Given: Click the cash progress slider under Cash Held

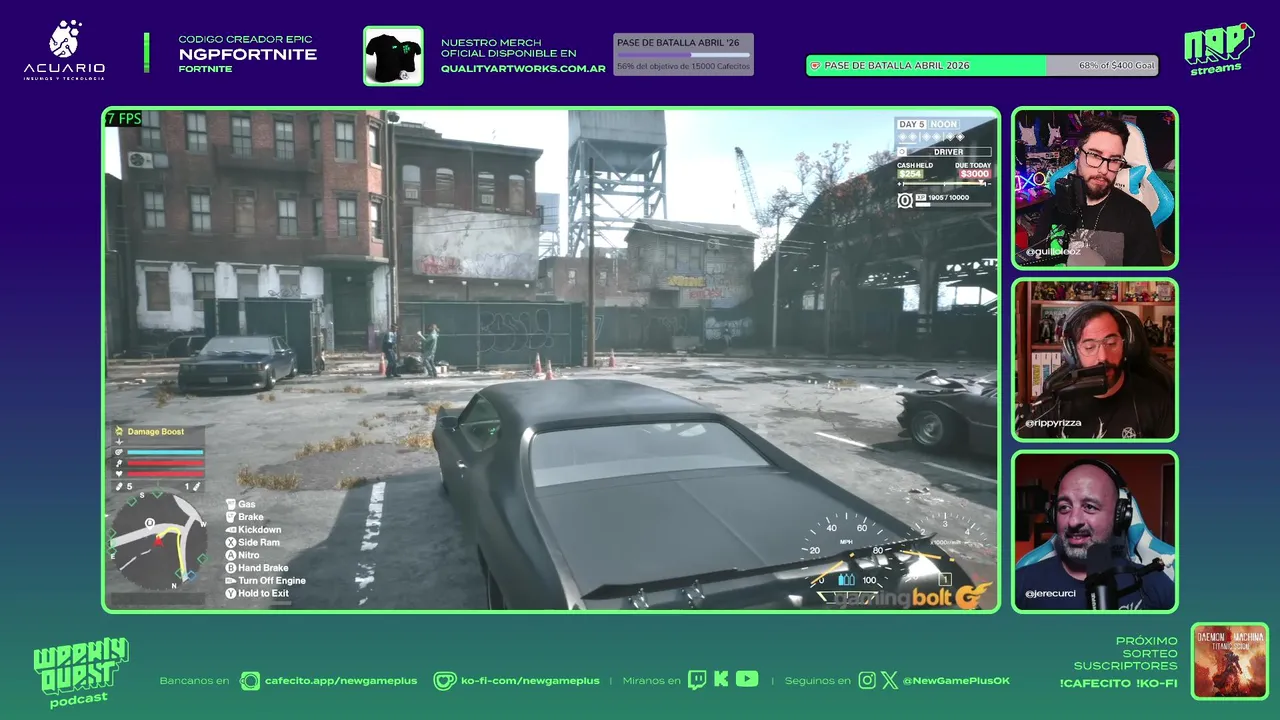Looking at the screenshot, I should [x=944, y=184].
